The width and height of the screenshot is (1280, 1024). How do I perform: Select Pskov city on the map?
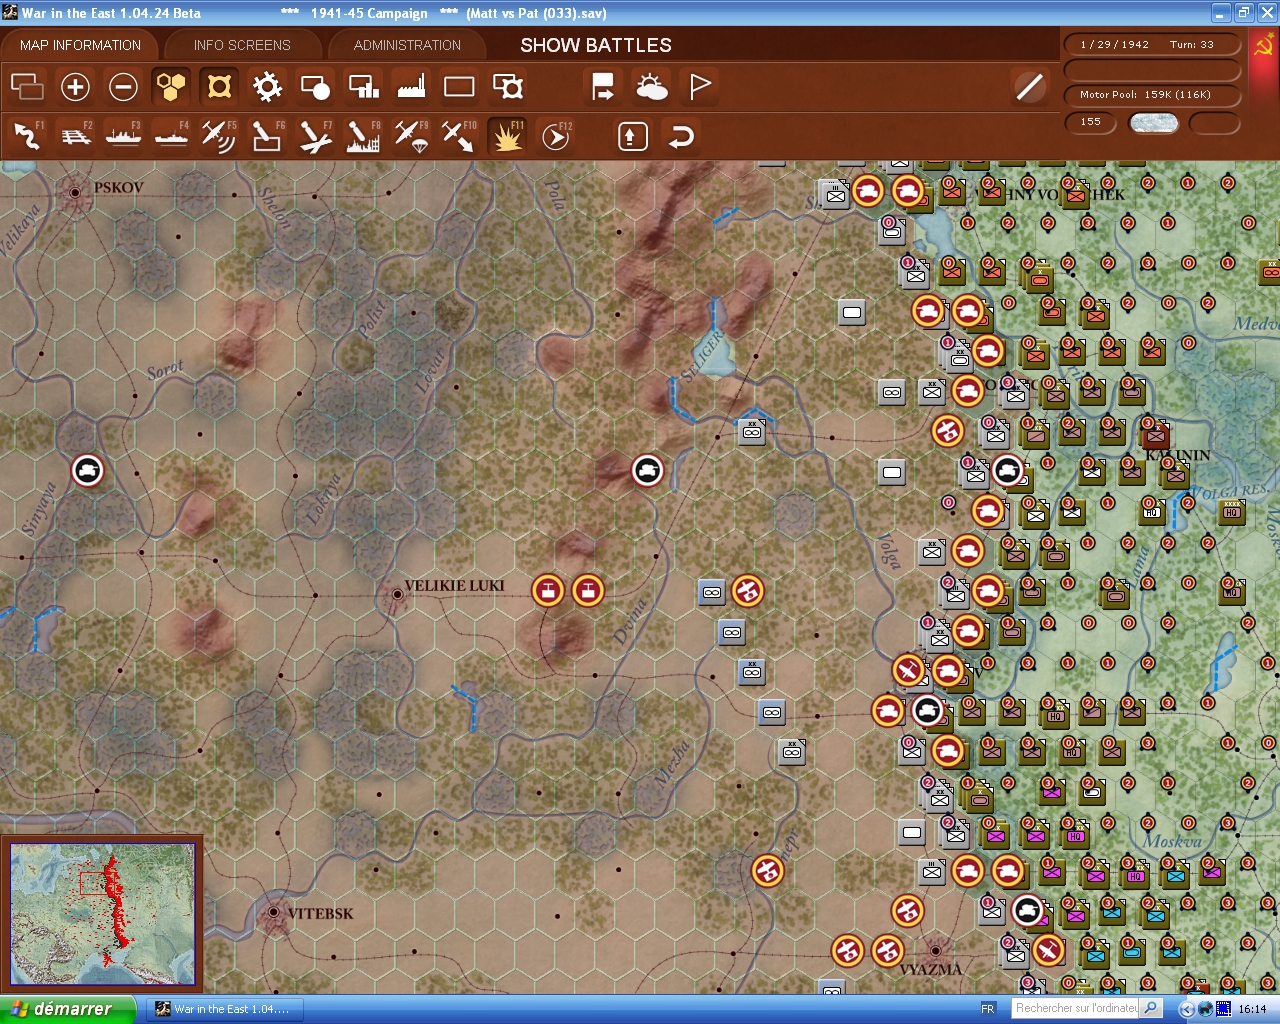75,192
